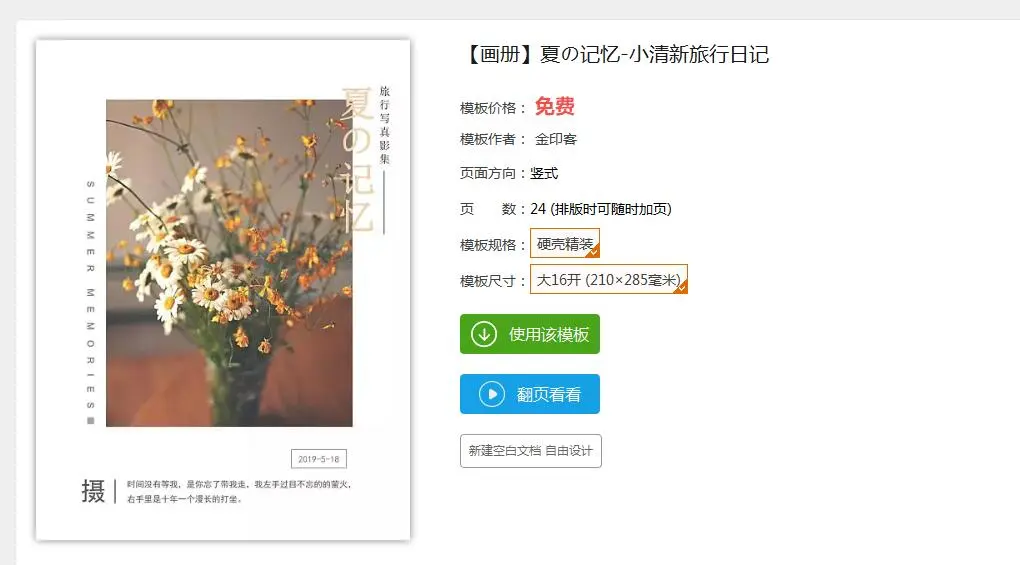Click the 使用该模板 button
The width and height of the screenshot is (1020, 565).
tap(530, 334)
